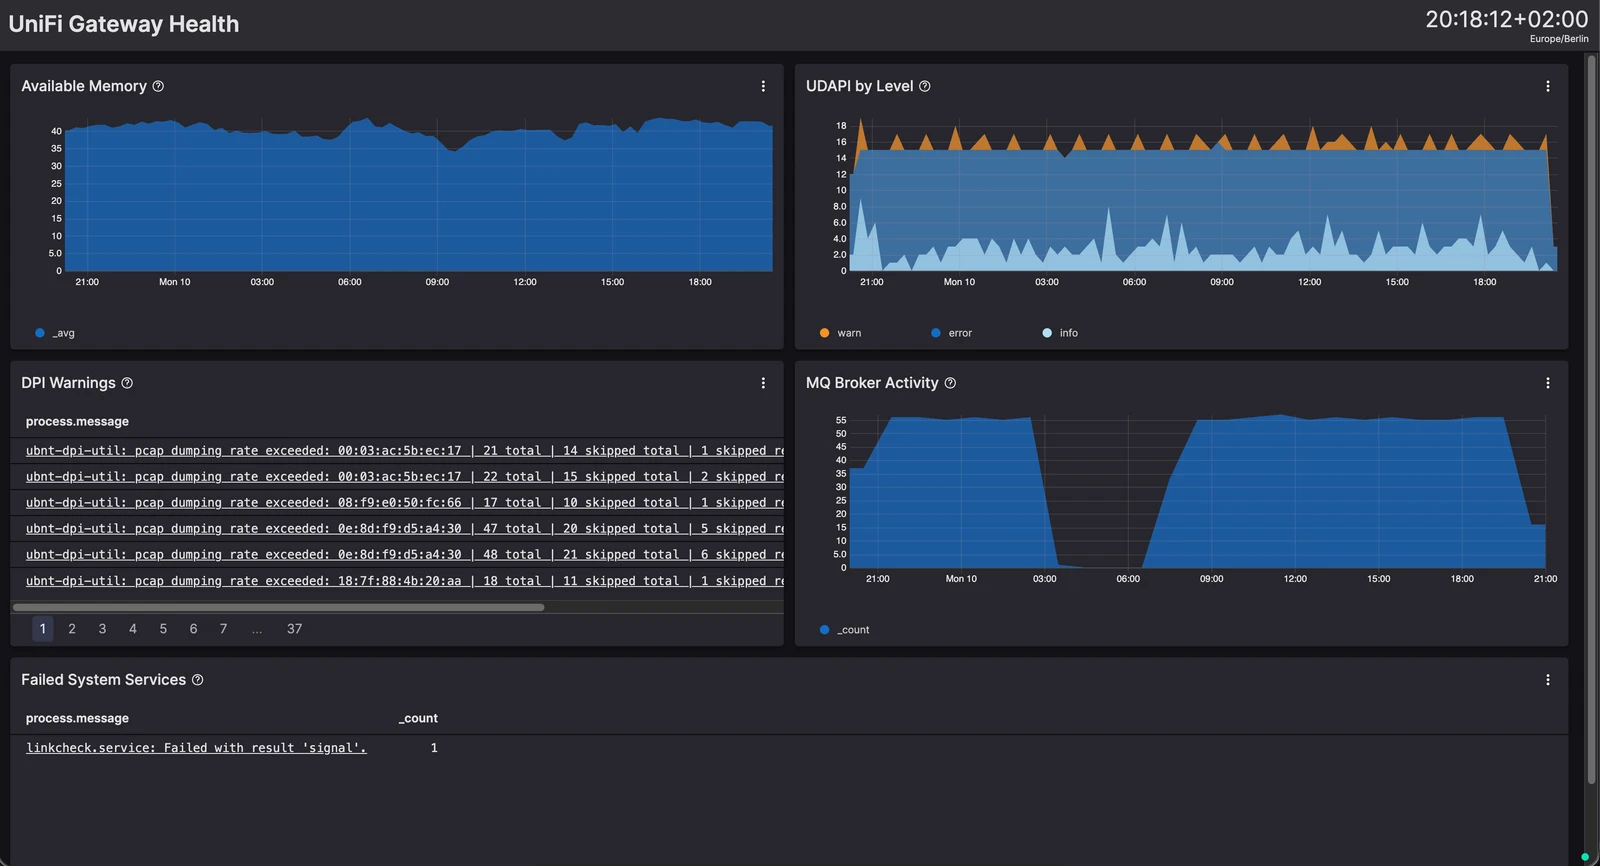
Task: Toggle the error series in UDAPI legend
Action: coord(951,333)
